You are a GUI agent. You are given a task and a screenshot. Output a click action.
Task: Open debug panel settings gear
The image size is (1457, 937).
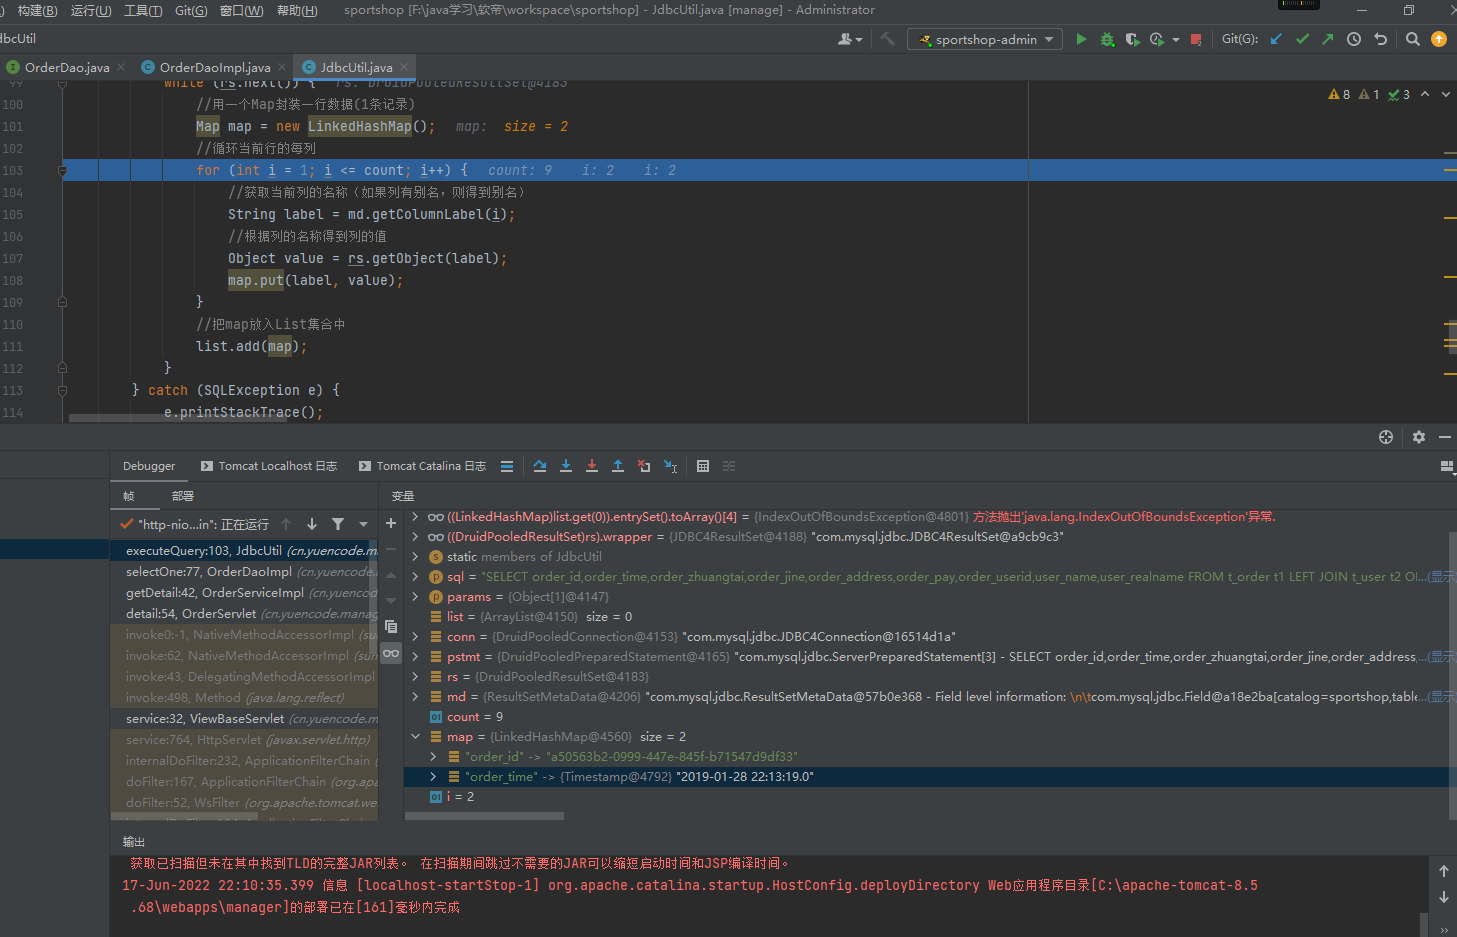pos(1418,437)
